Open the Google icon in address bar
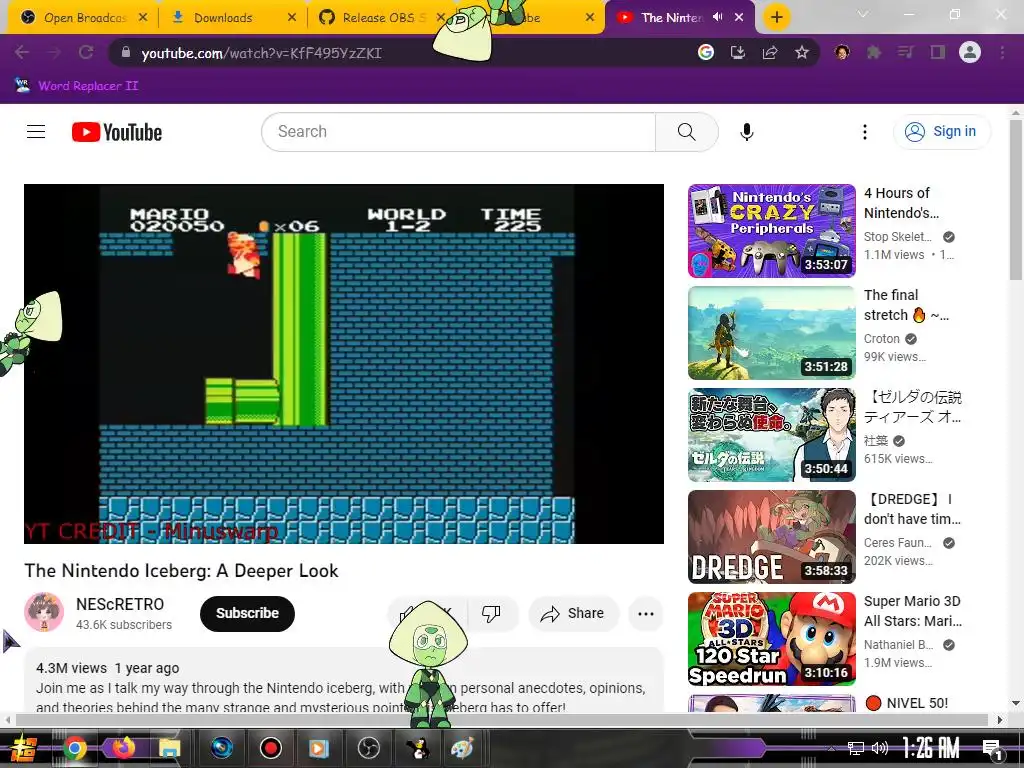1024x768 pixels. [x=705, y=52]
